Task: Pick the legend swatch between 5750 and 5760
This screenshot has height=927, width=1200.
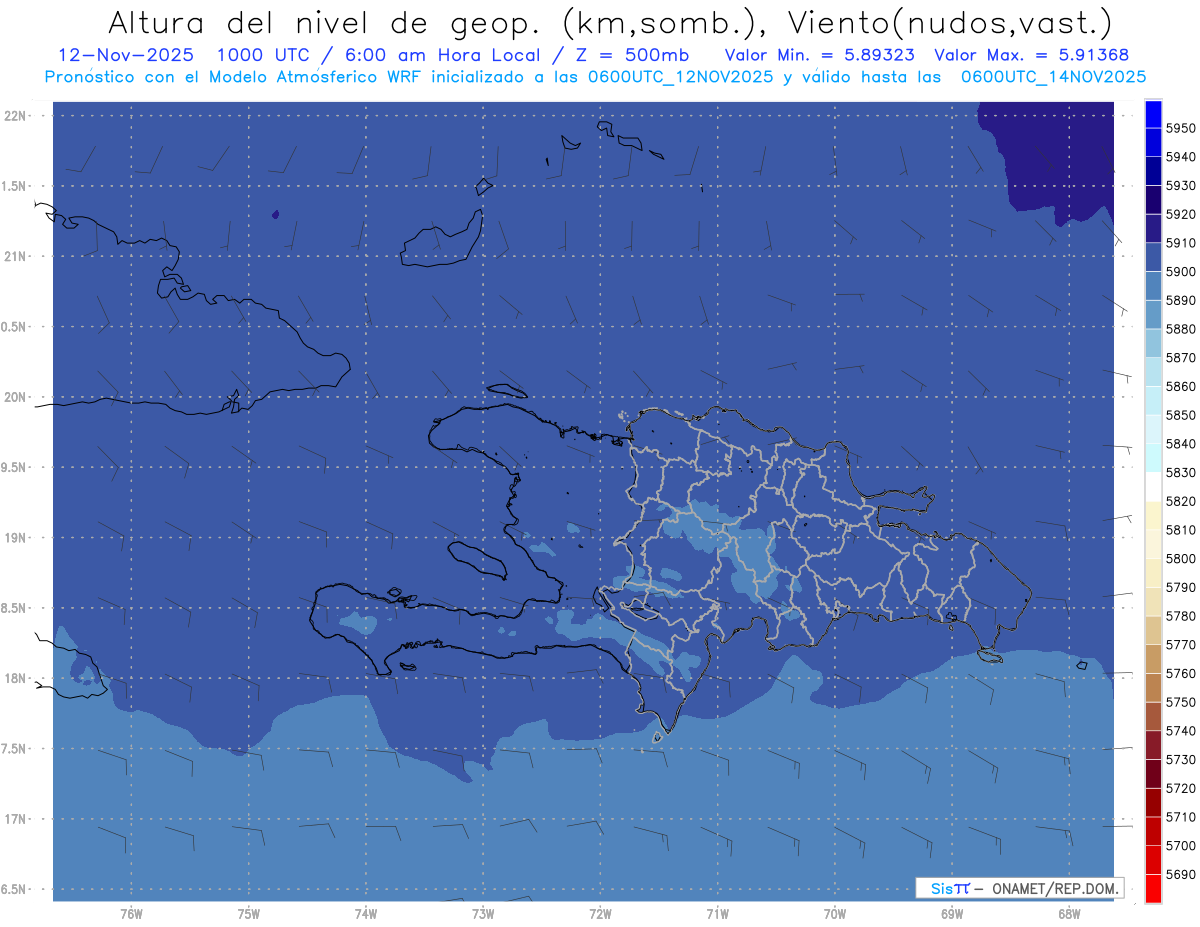Action: [x=1152, y=688]
